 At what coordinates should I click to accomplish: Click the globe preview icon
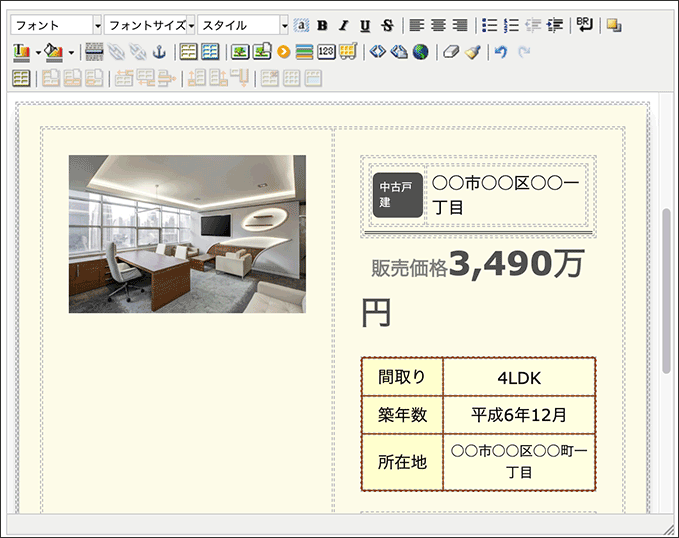coord(420,52)
